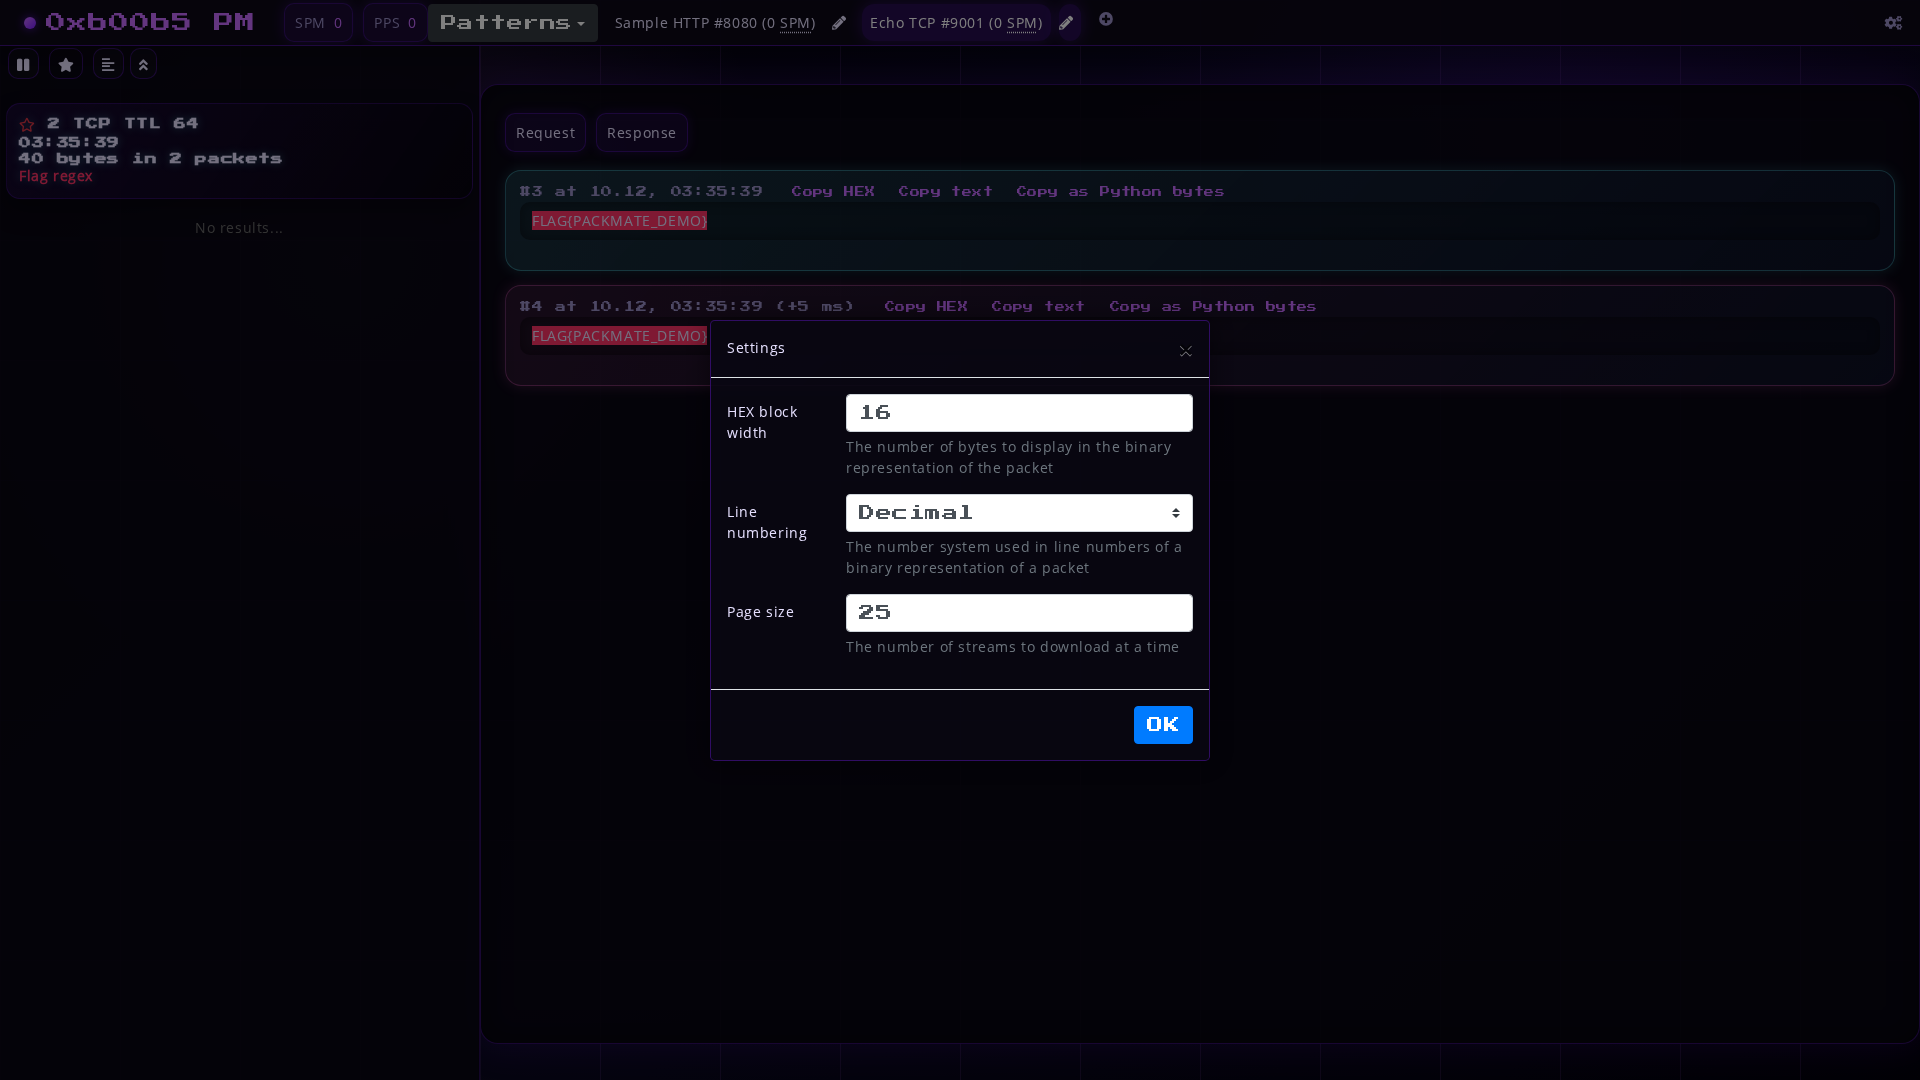The height and width of the screenshot is (1080, 1920).
Task: Click OK to save settings
Action: click(x=1162, y=724)
